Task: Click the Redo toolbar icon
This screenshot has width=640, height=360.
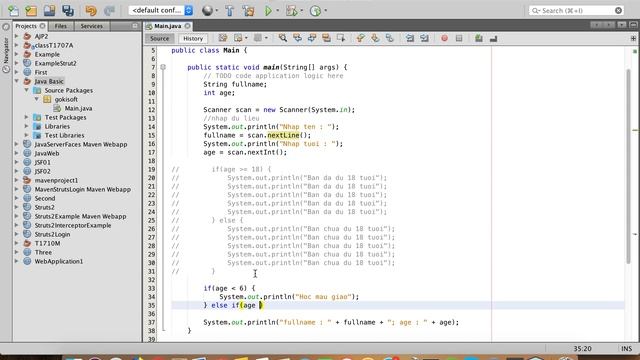Action: (109, 11)
